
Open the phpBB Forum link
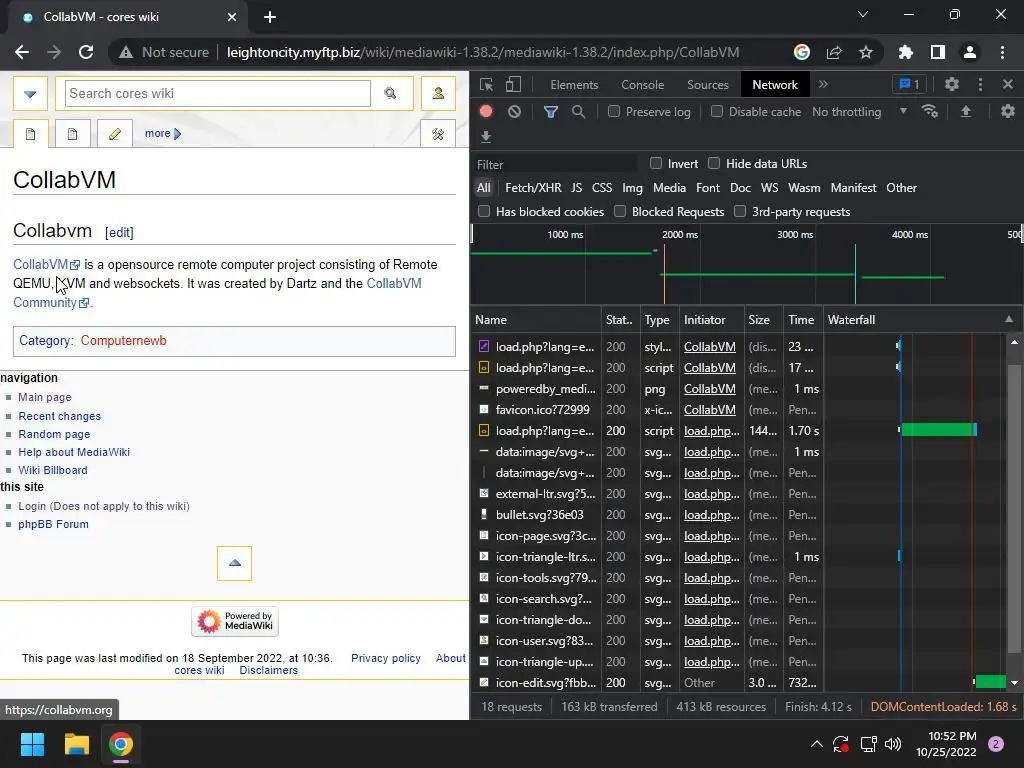[x=53, y=524]
